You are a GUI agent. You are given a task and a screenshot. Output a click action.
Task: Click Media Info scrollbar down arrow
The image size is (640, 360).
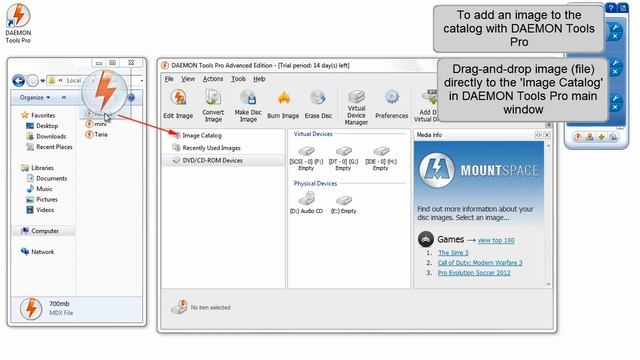(x=548, y=284)
